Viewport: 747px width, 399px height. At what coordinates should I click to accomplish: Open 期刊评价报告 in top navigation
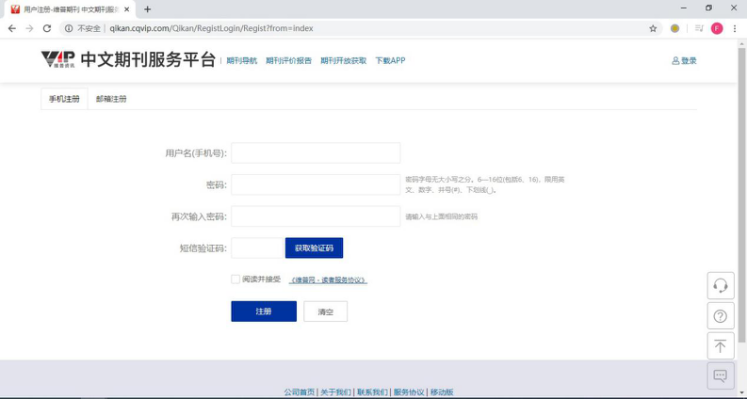(289, 60)
